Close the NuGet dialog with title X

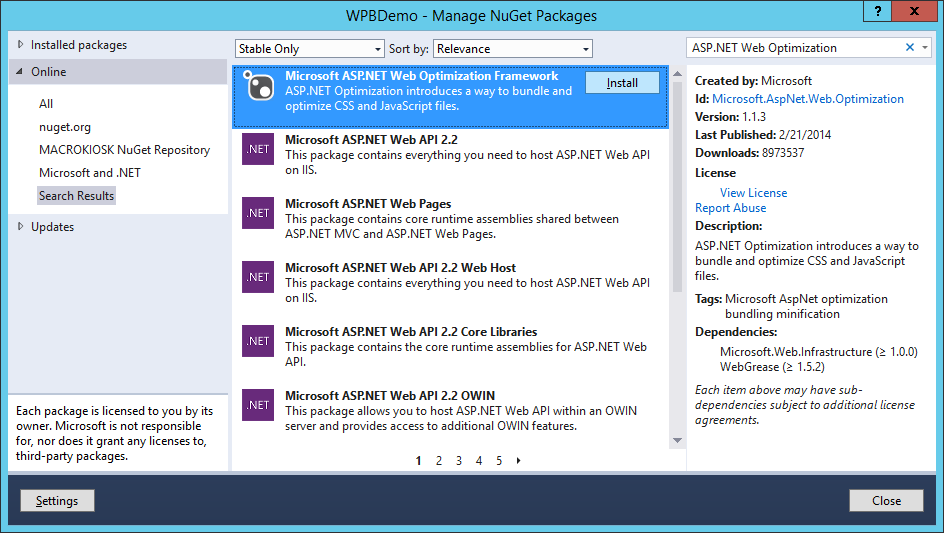(x=914, y=11)
